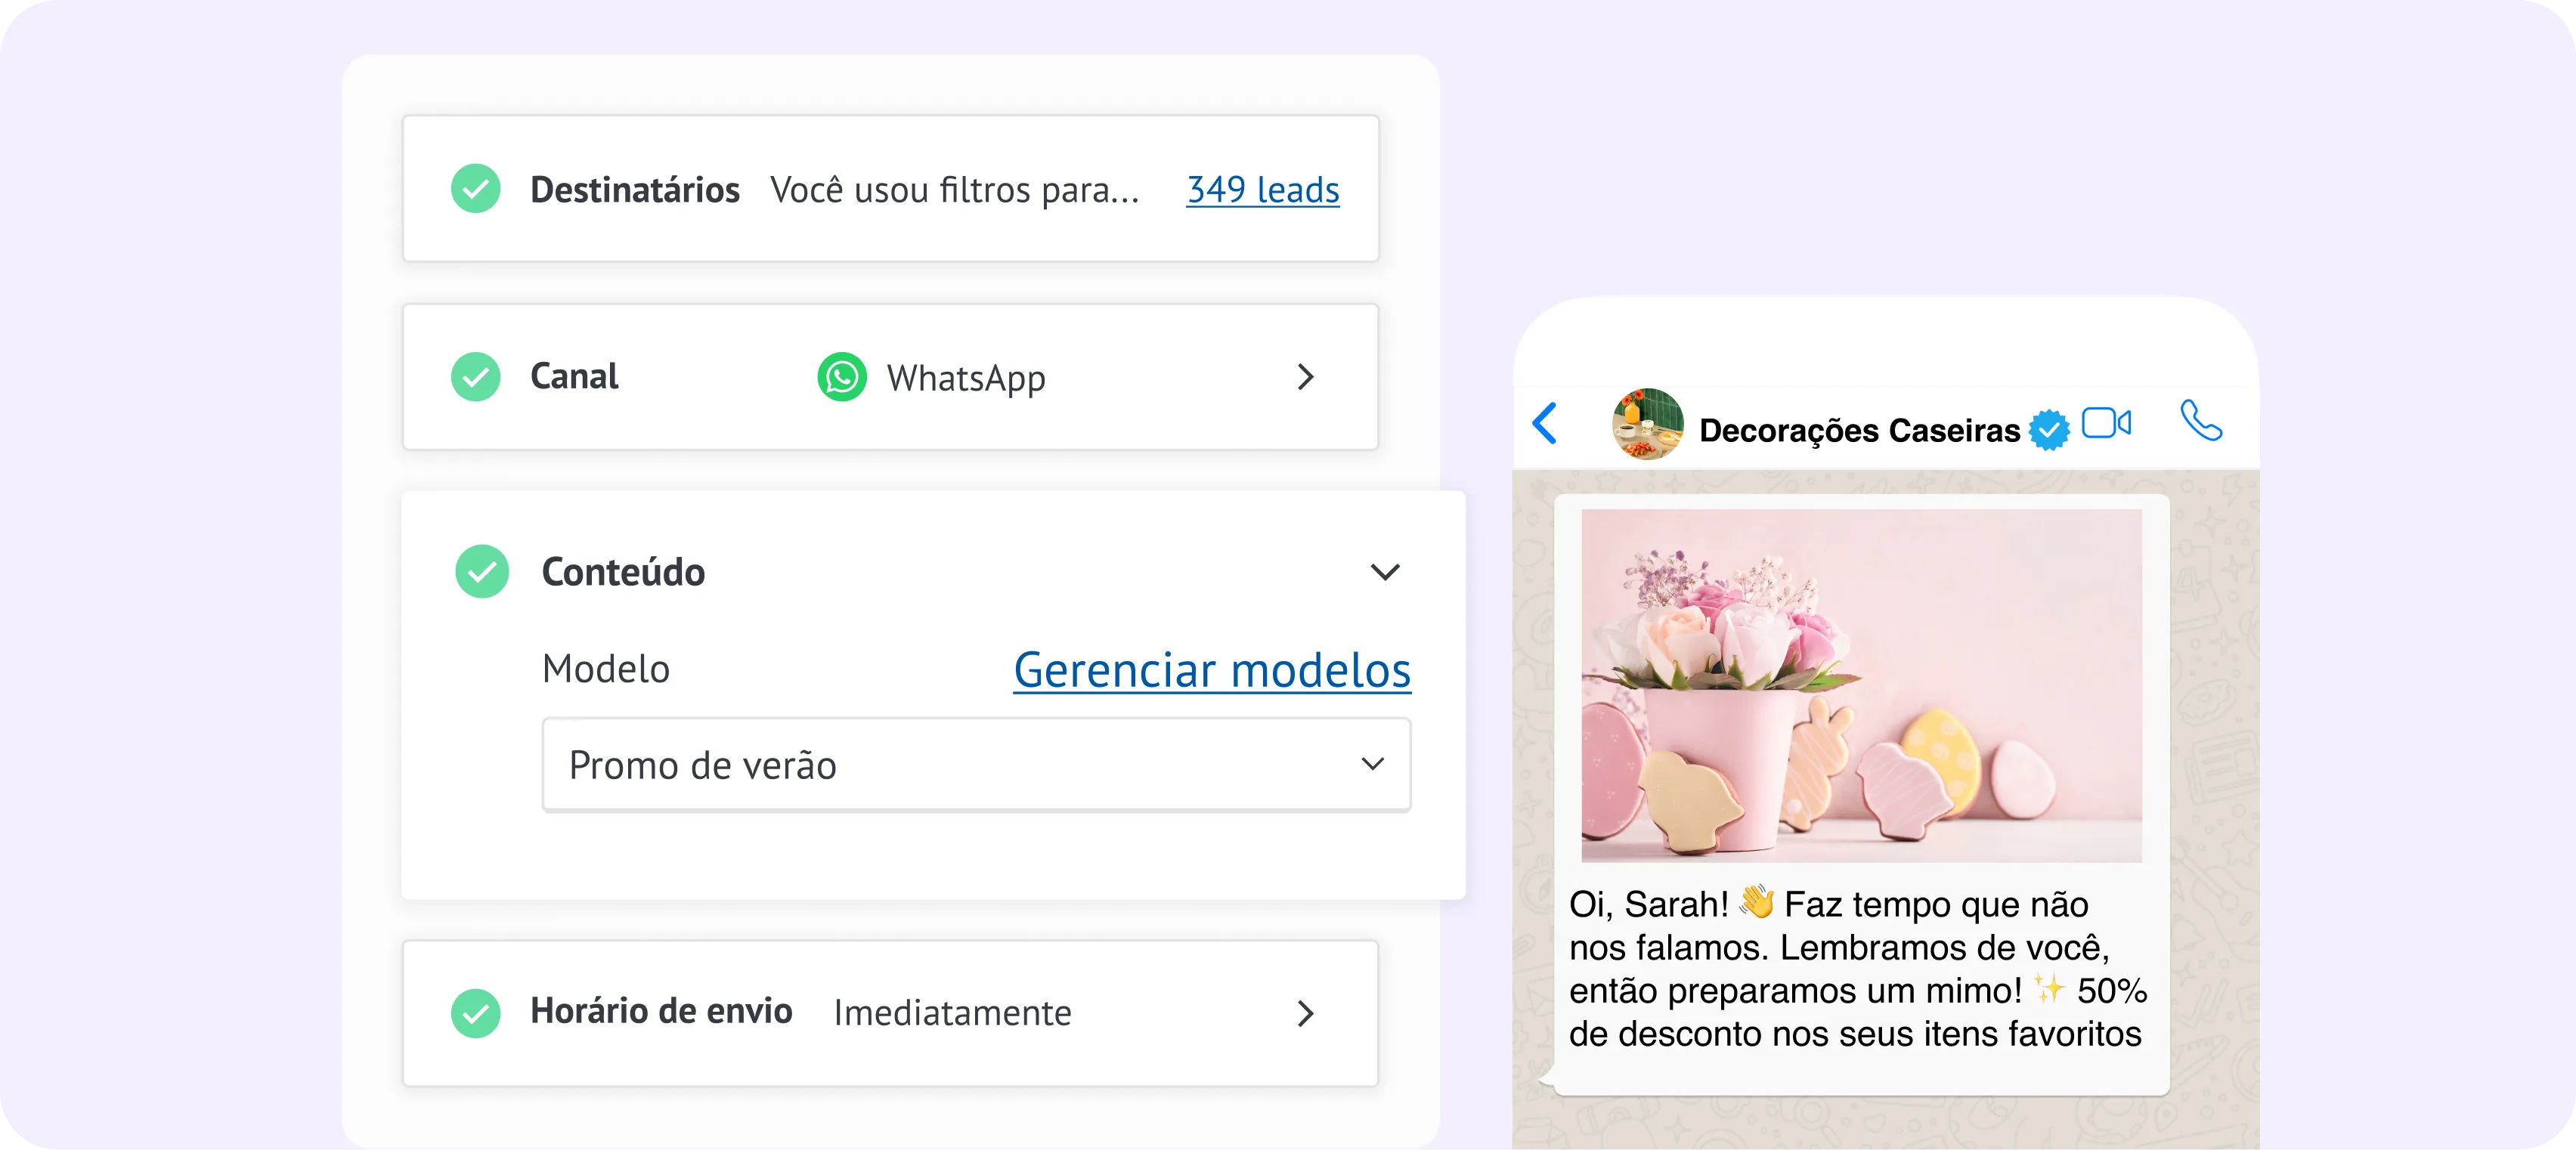Click the WhatsApp logo icon in Canal row
This screenshot has height=1150, width=2576.
(x=842, y=377)
